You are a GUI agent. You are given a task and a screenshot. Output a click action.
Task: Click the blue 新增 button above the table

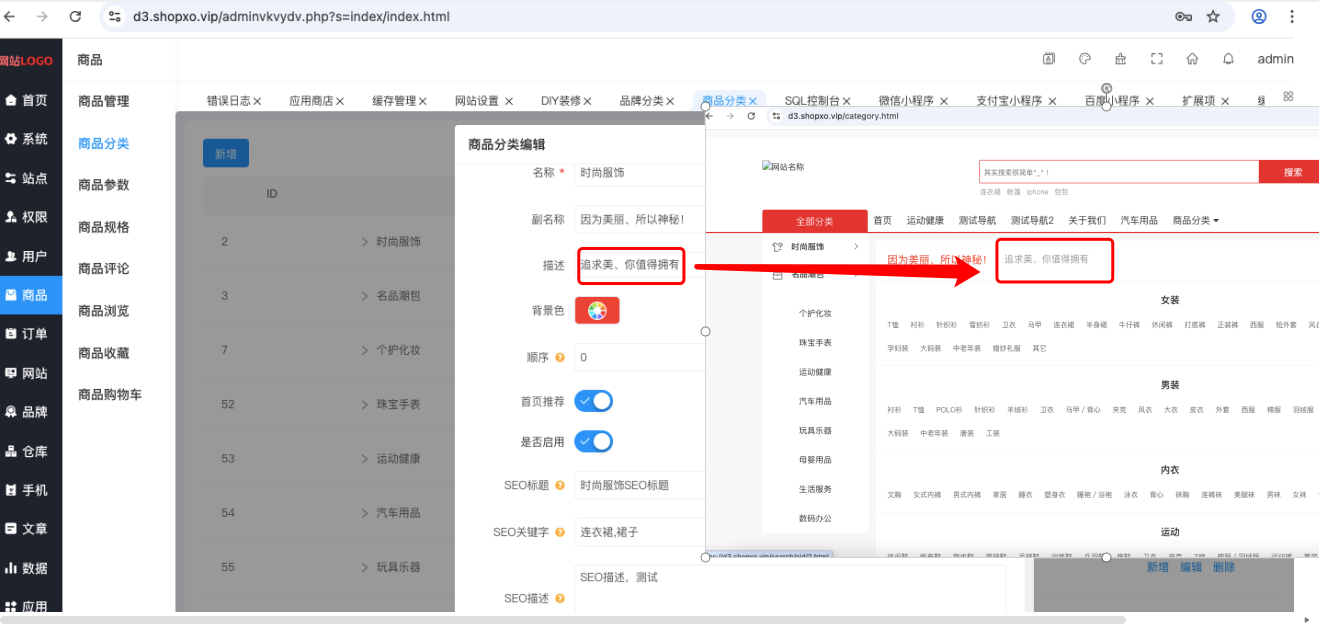[x=226, y=153]
